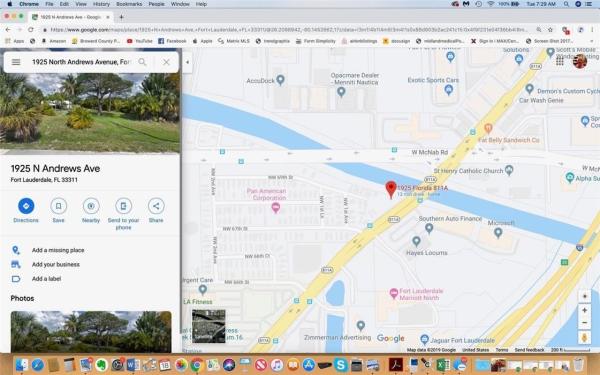The width and height of the screenshot is (600, 375).
Task: Choose Add a label
Action: 46,279
